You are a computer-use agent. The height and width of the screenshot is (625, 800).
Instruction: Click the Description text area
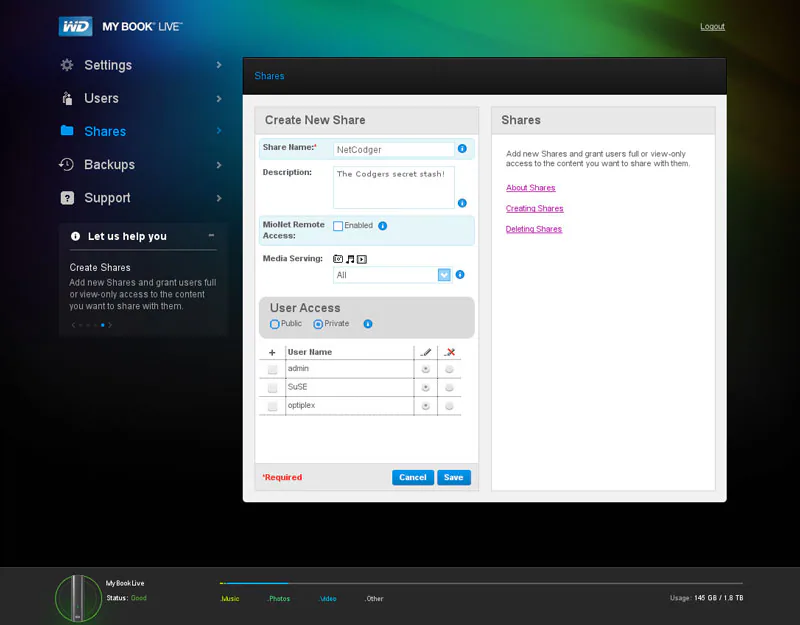pyautogui.click(x=394, y=187)
